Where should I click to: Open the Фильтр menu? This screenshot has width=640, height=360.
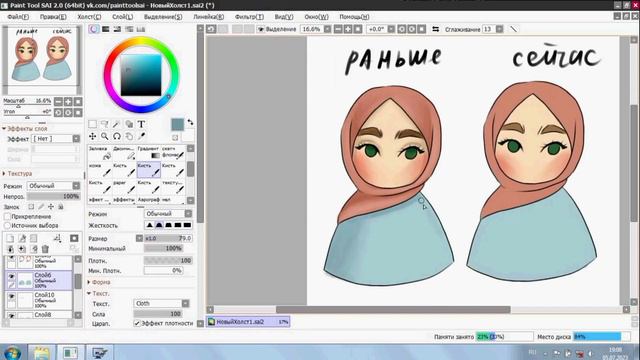coord(249,17)
